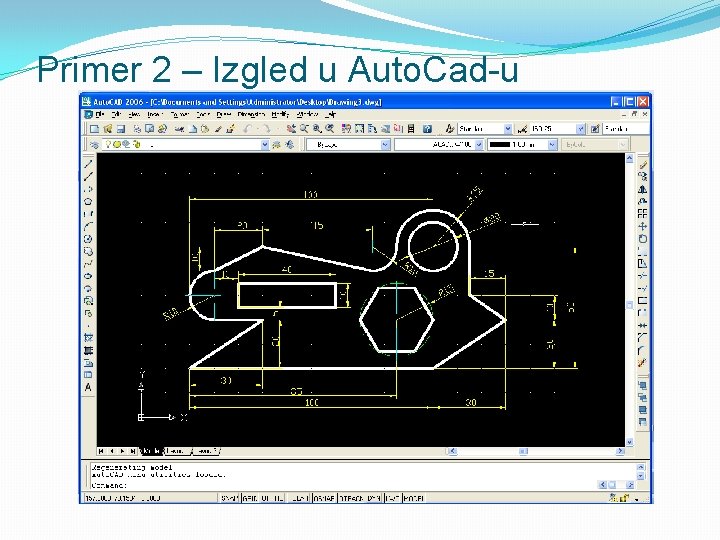Select the Array modify tool
The height and width of the screenshot is (540, 720).
tap(642, 214)
